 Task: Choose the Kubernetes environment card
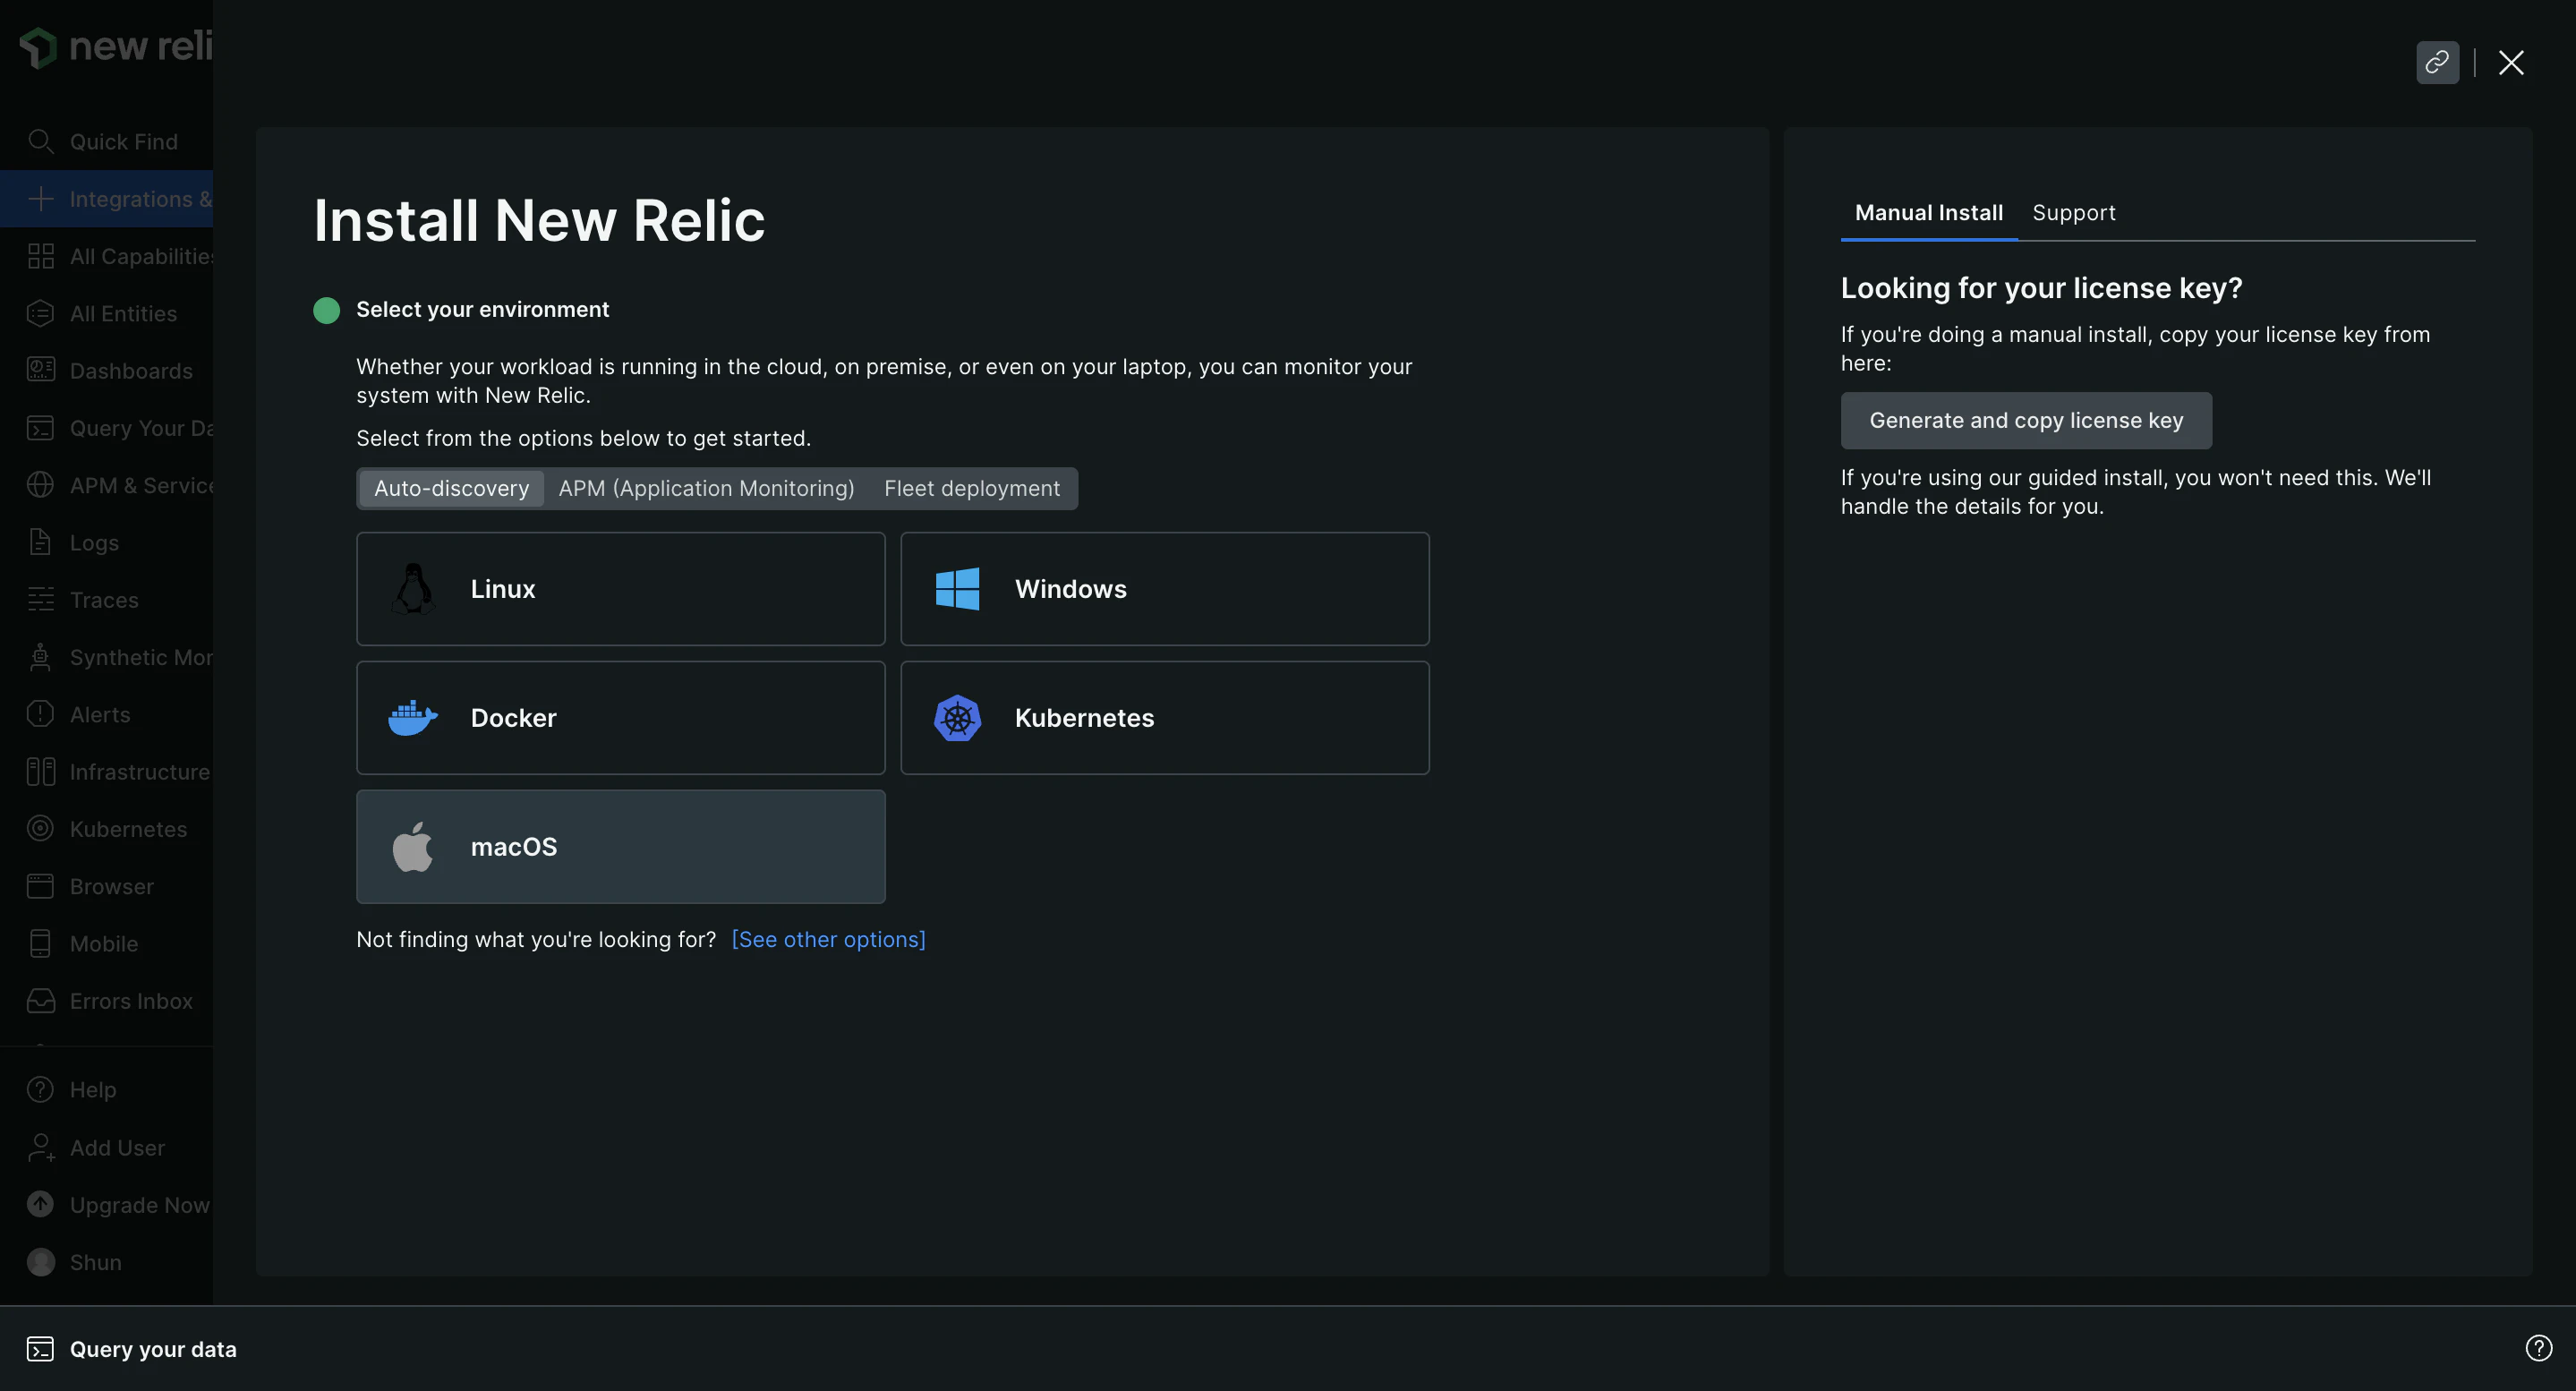click(1164, 717)
